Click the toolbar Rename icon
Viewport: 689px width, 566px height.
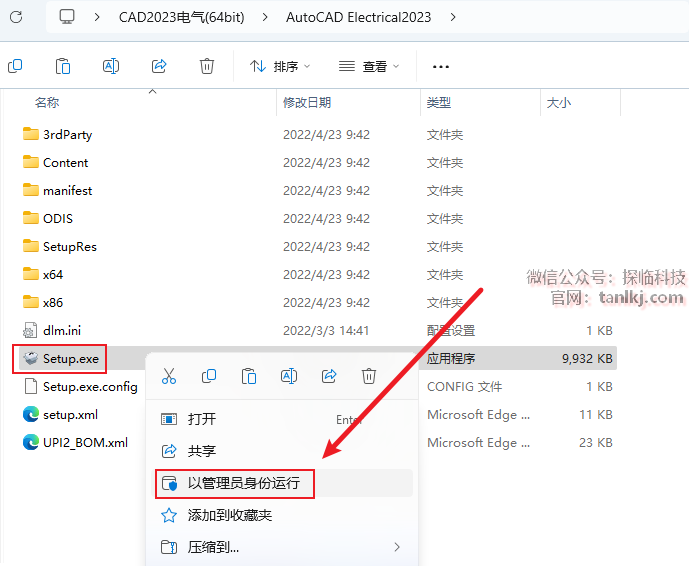pyautogui.click(x=111, y=66)
